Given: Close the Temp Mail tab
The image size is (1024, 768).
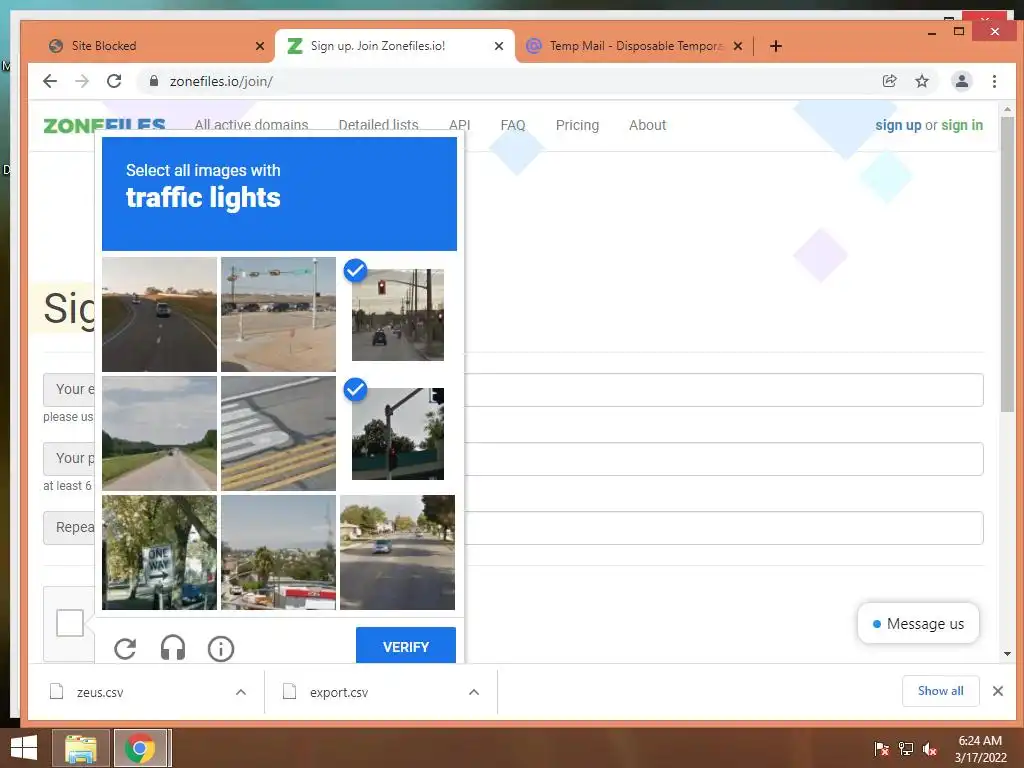Looking at the screenshot, I should [x=737, y=46].
